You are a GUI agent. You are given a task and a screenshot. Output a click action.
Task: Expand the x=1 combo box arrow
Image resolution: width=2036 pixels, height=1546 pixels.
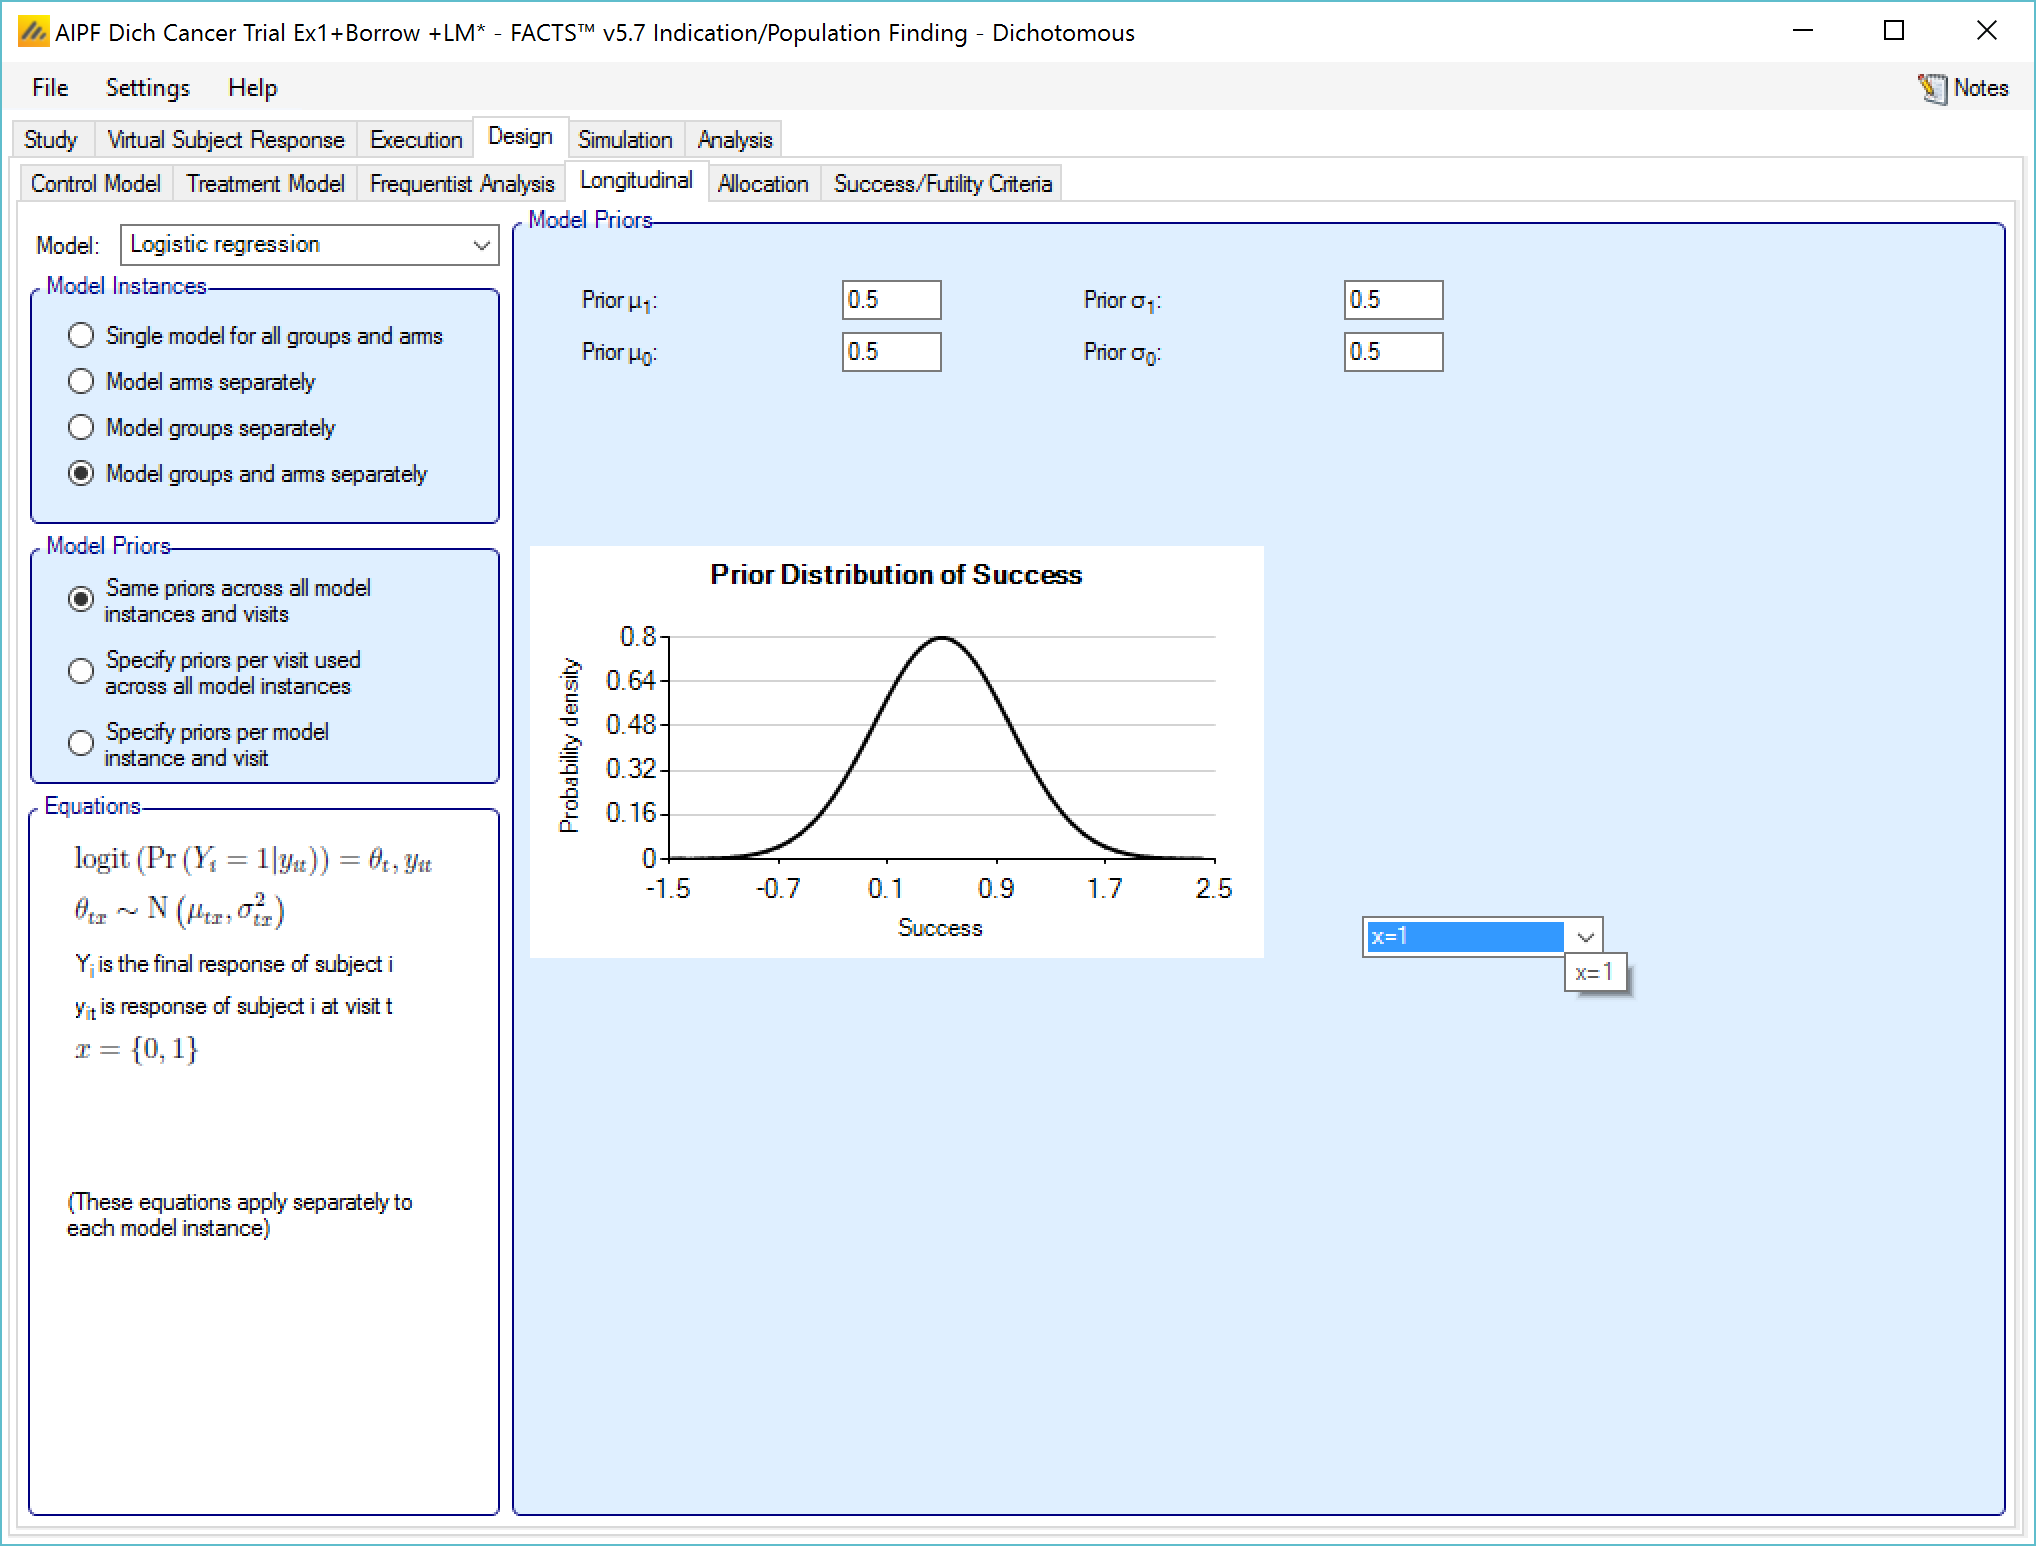tap(1585, 937)
